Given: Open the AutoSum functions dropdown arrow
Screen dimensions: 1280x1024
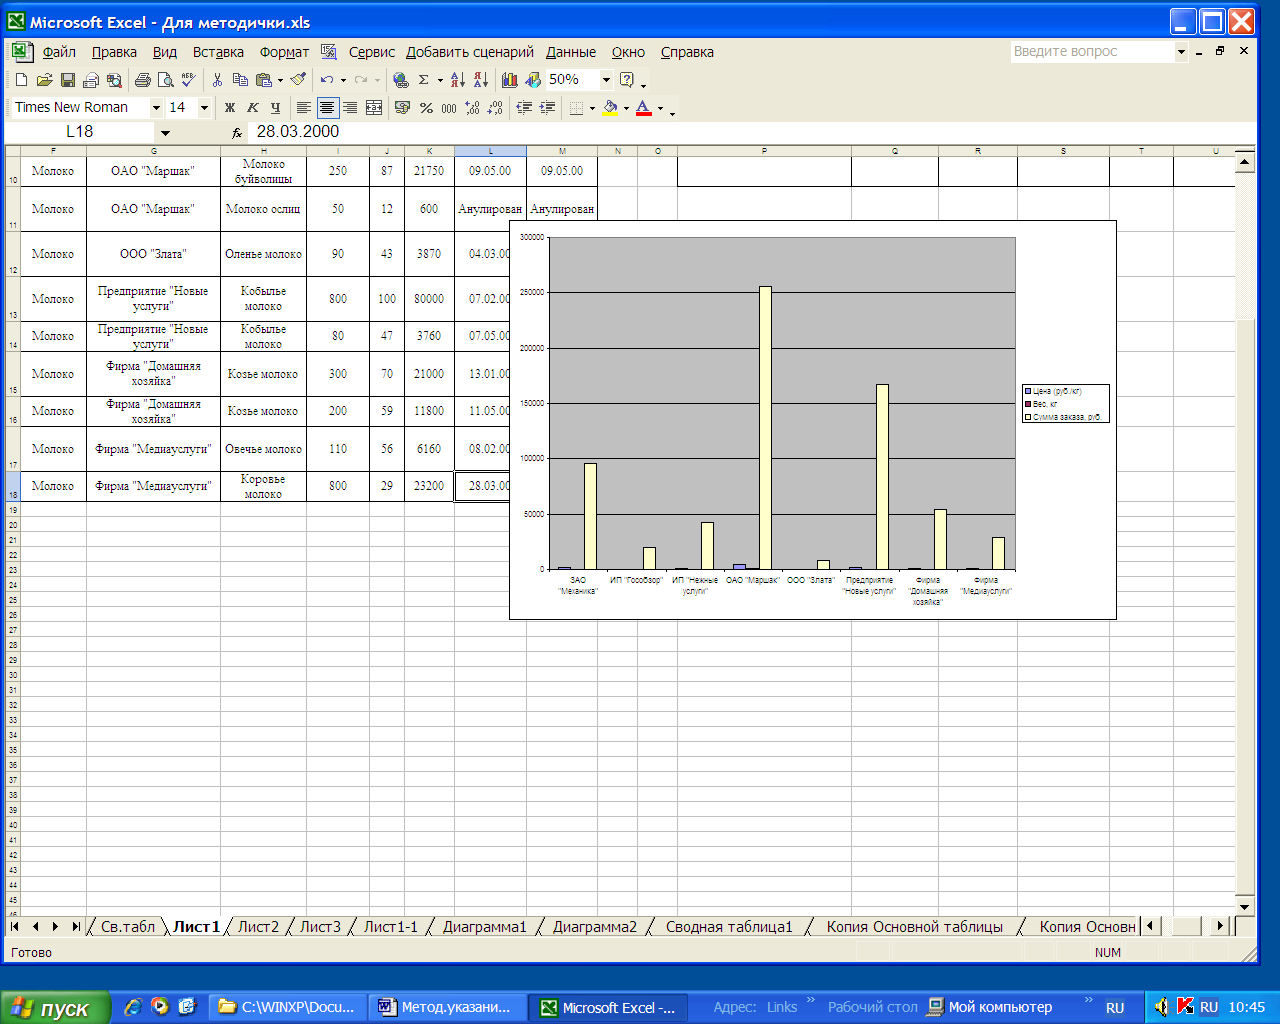Looking at the screenshot, I should [x=440, y=80].
